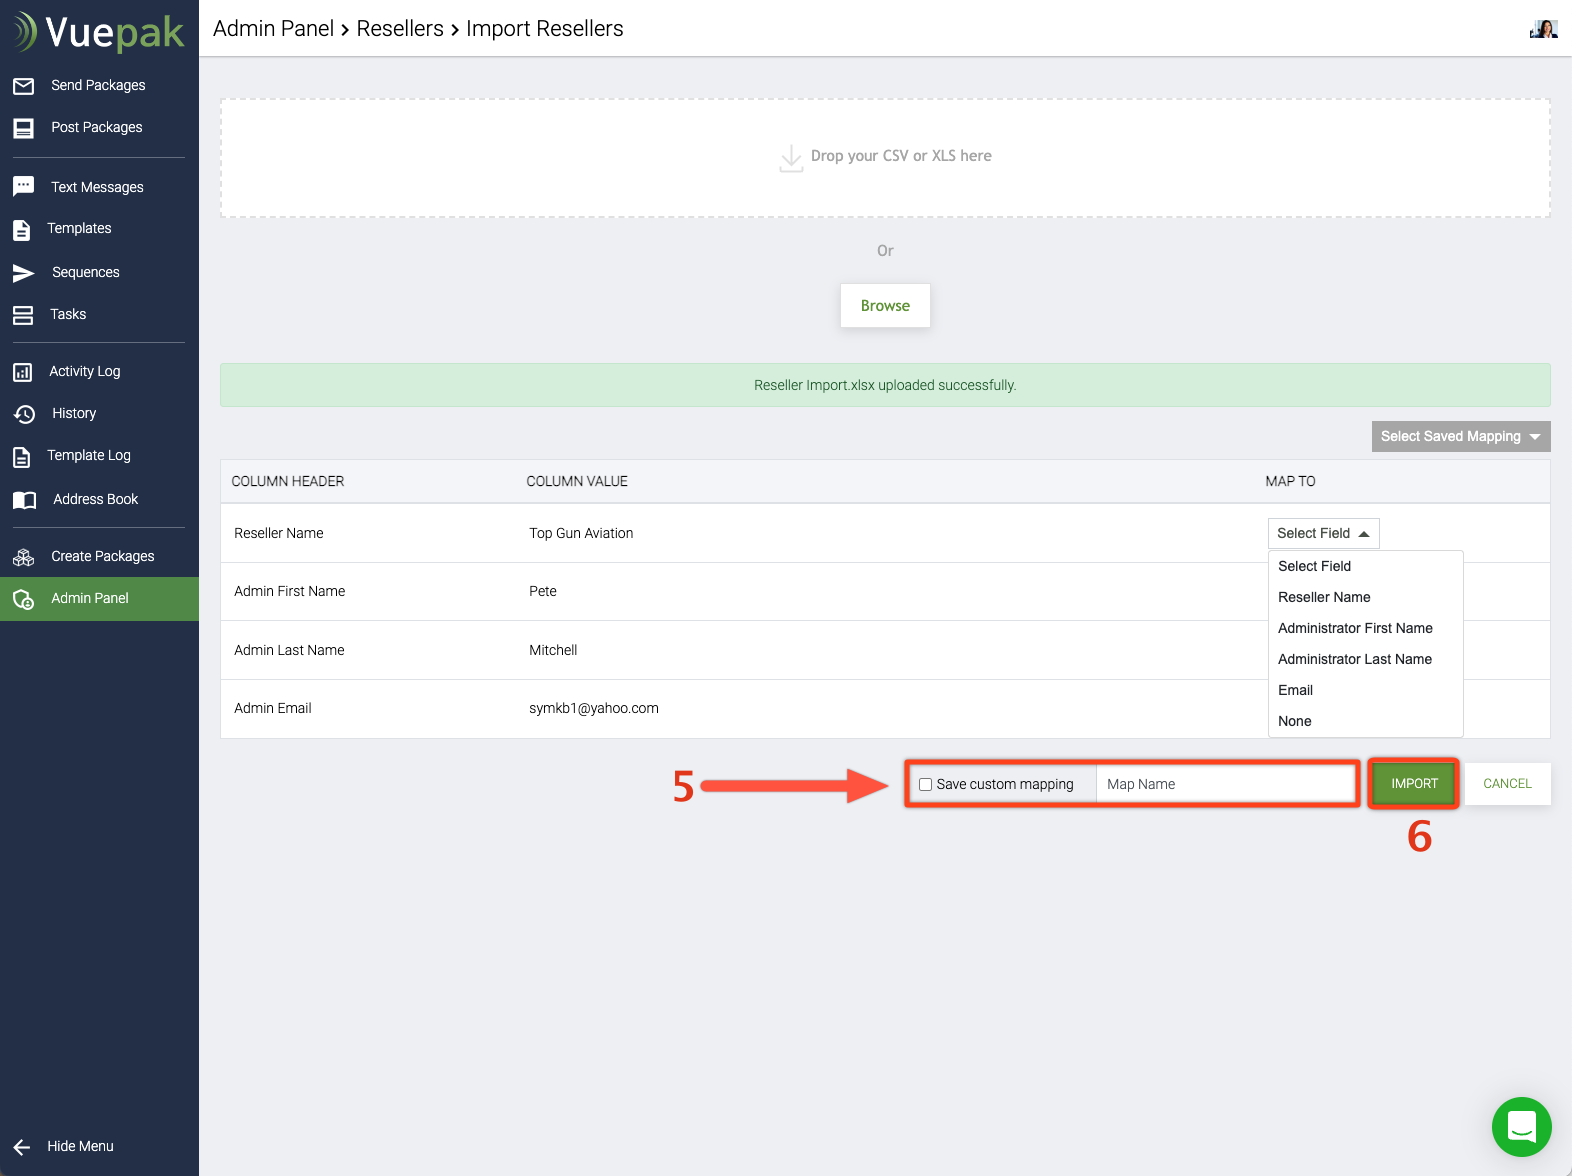Viewport: 1572px width, 1176px height.
Task: Open the Select Saved Mapping dropdown
Action: pyautogui.click(x=1461, y=436)
